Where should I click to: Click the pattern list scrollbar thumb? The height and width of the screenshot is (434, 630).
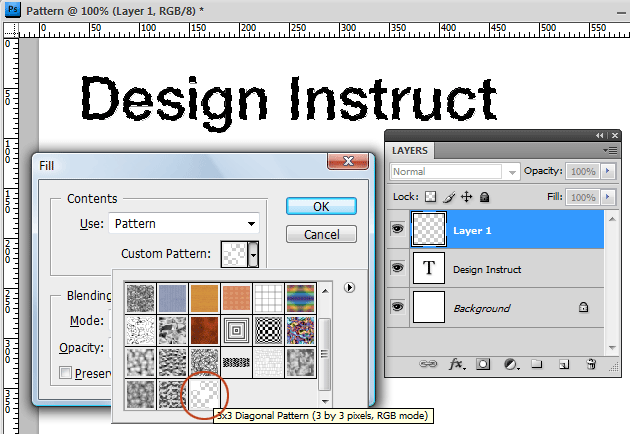[x=325, y=354]
